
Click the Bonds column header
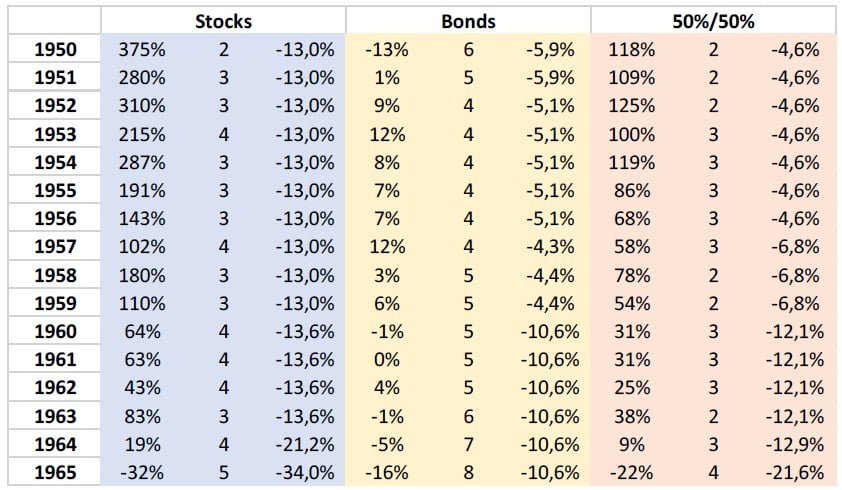point(468,20)
